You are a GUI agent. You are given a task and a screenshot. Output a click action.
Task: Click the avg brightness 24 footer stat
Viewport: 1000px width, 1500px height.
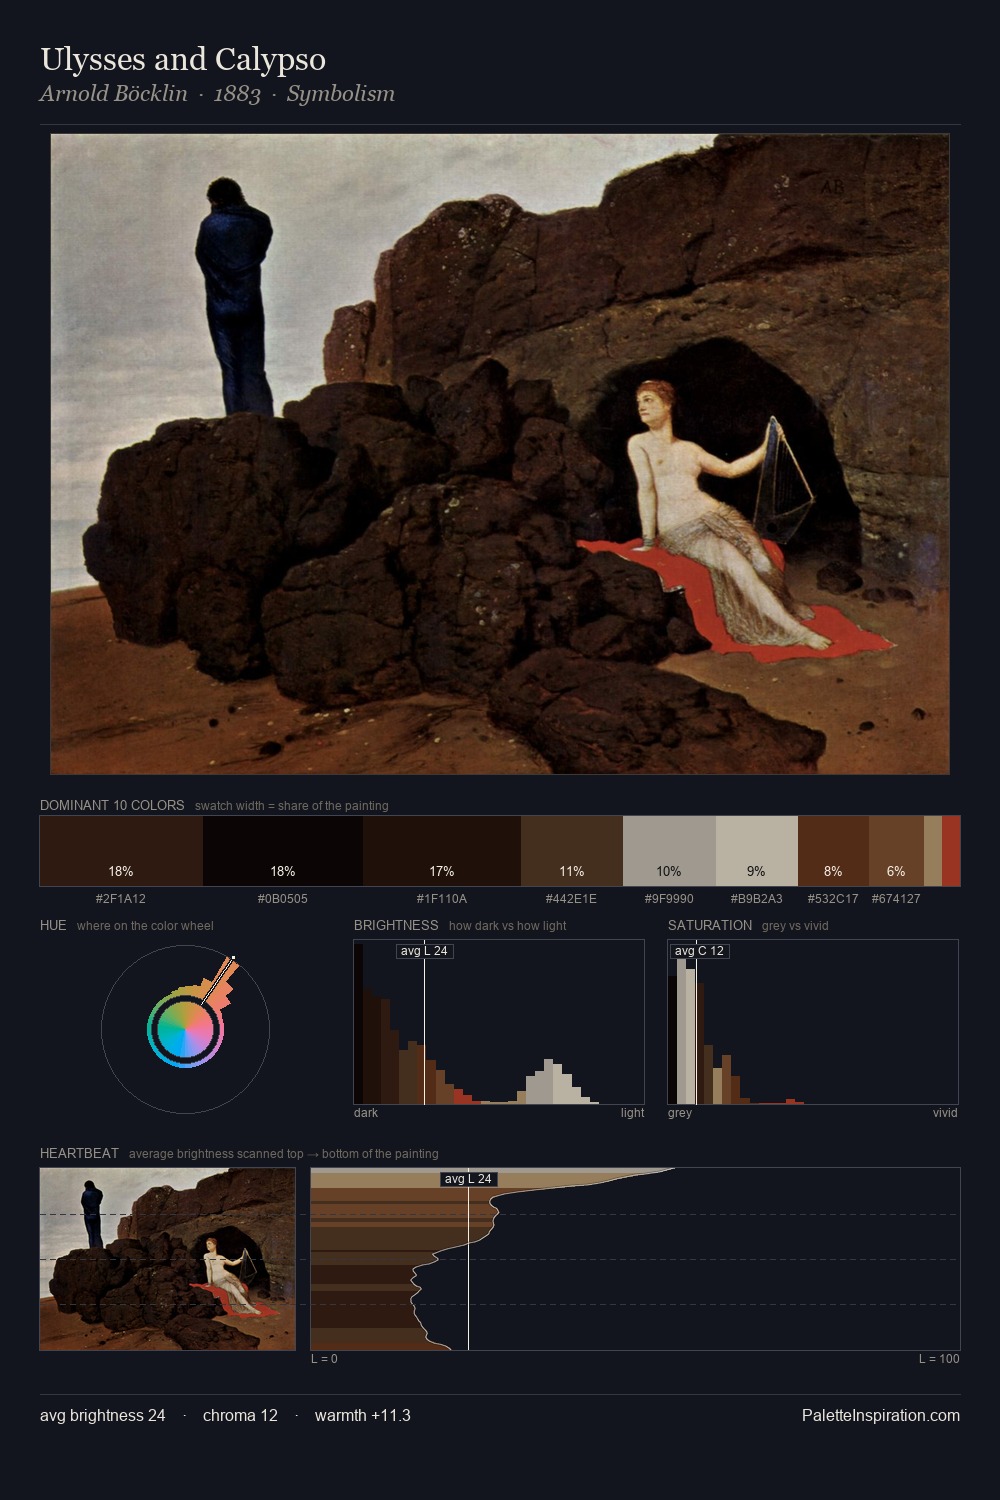coord(103,1416)
